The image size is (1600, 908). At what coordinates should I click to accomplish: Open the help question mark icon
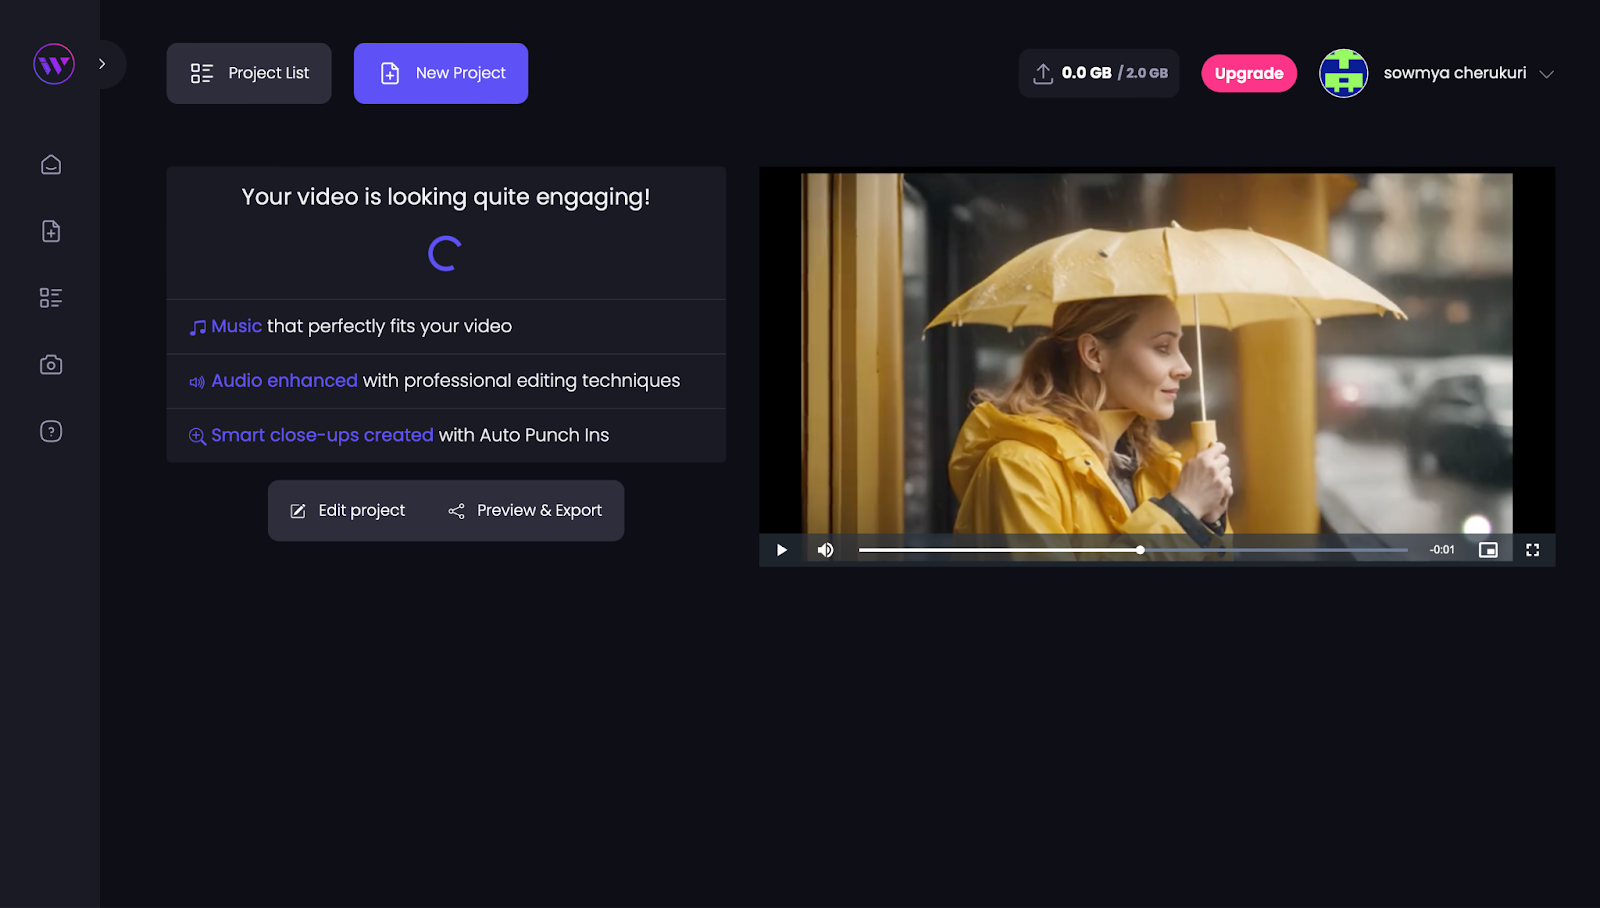tap(51, 431)
